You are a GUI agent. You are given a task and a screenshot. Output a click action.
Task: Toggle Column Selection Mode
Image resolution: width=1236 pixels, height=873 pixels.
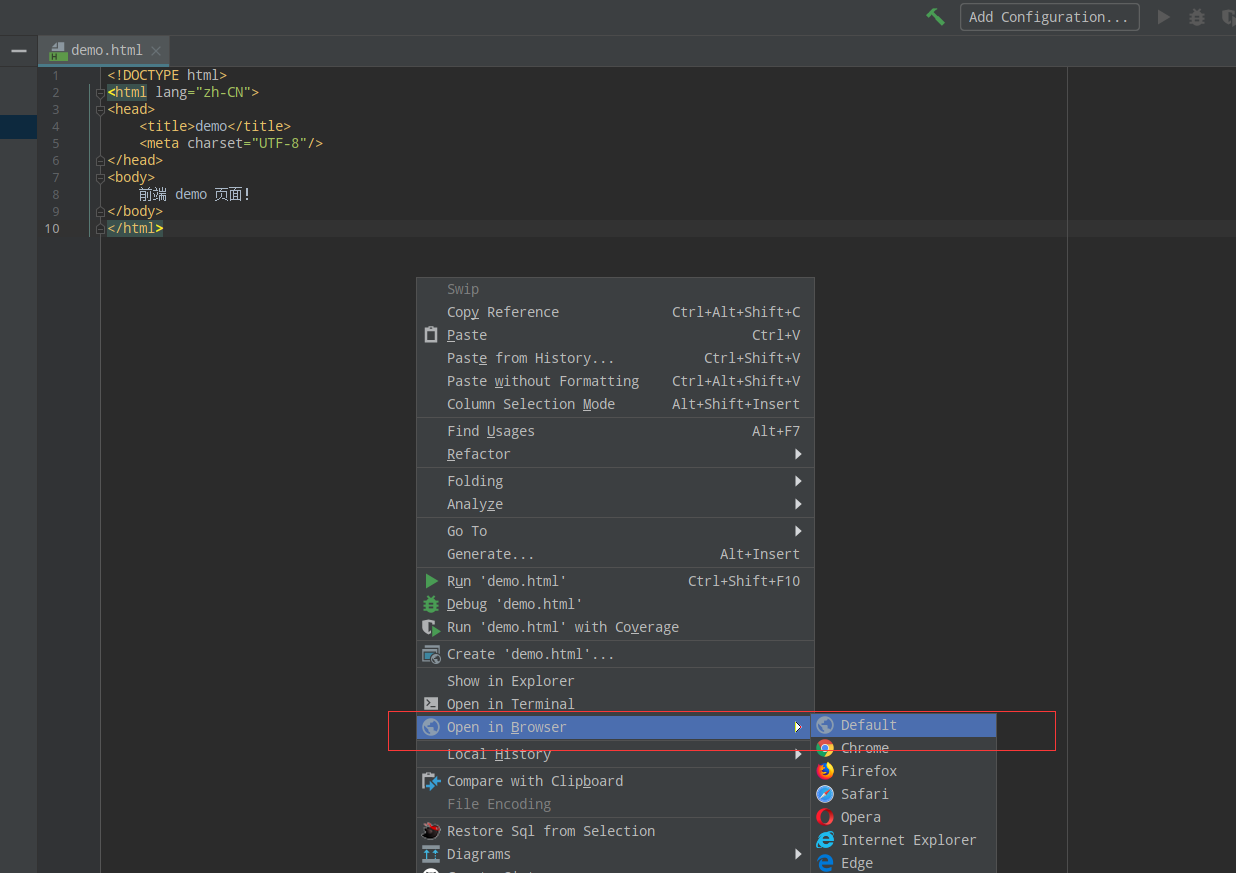[x=615, y=404]
